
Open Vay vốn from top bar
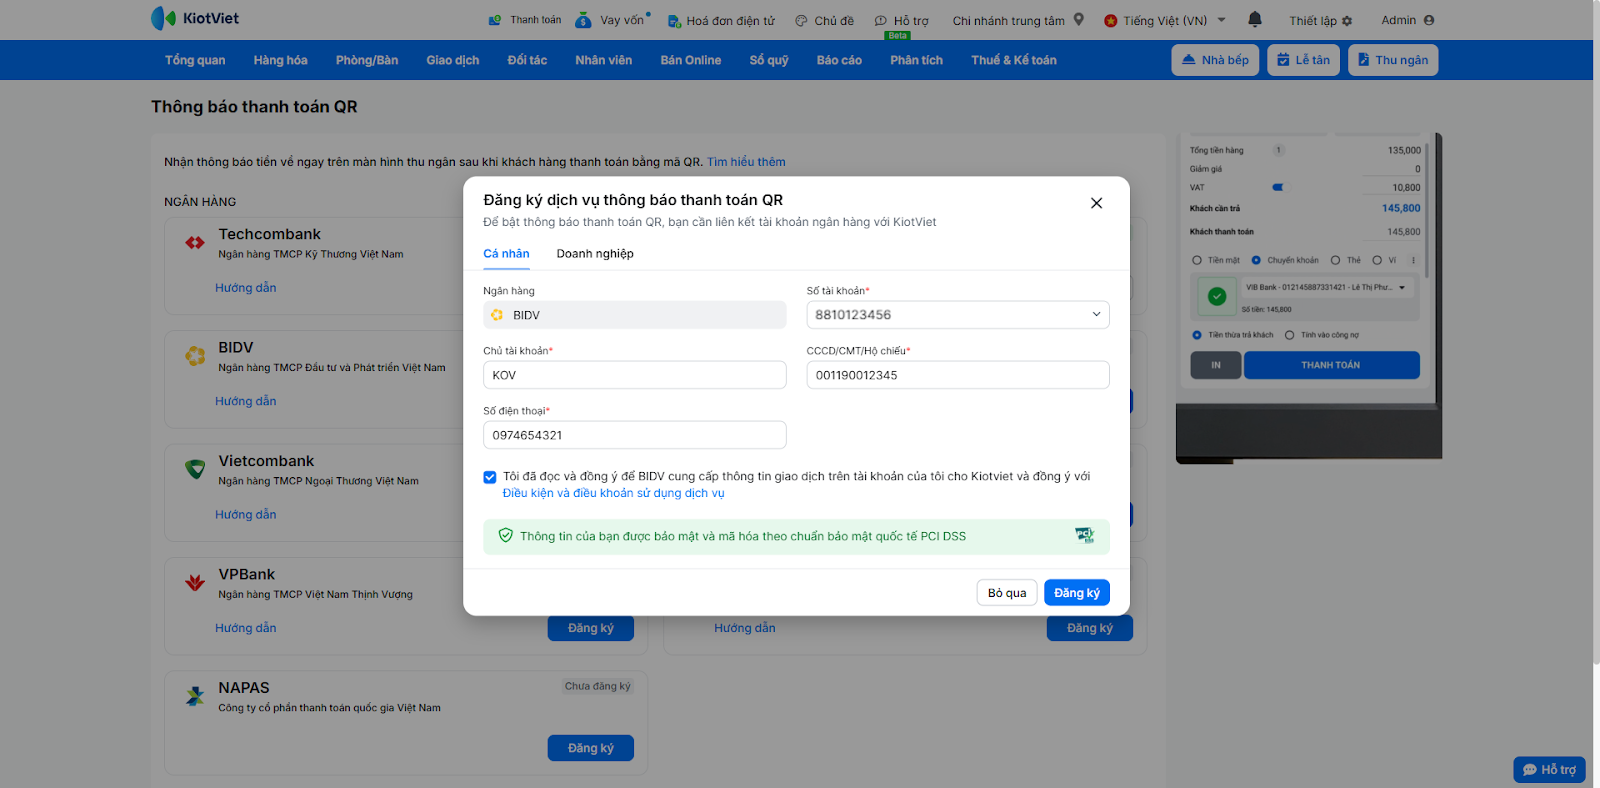coord(612,20)
